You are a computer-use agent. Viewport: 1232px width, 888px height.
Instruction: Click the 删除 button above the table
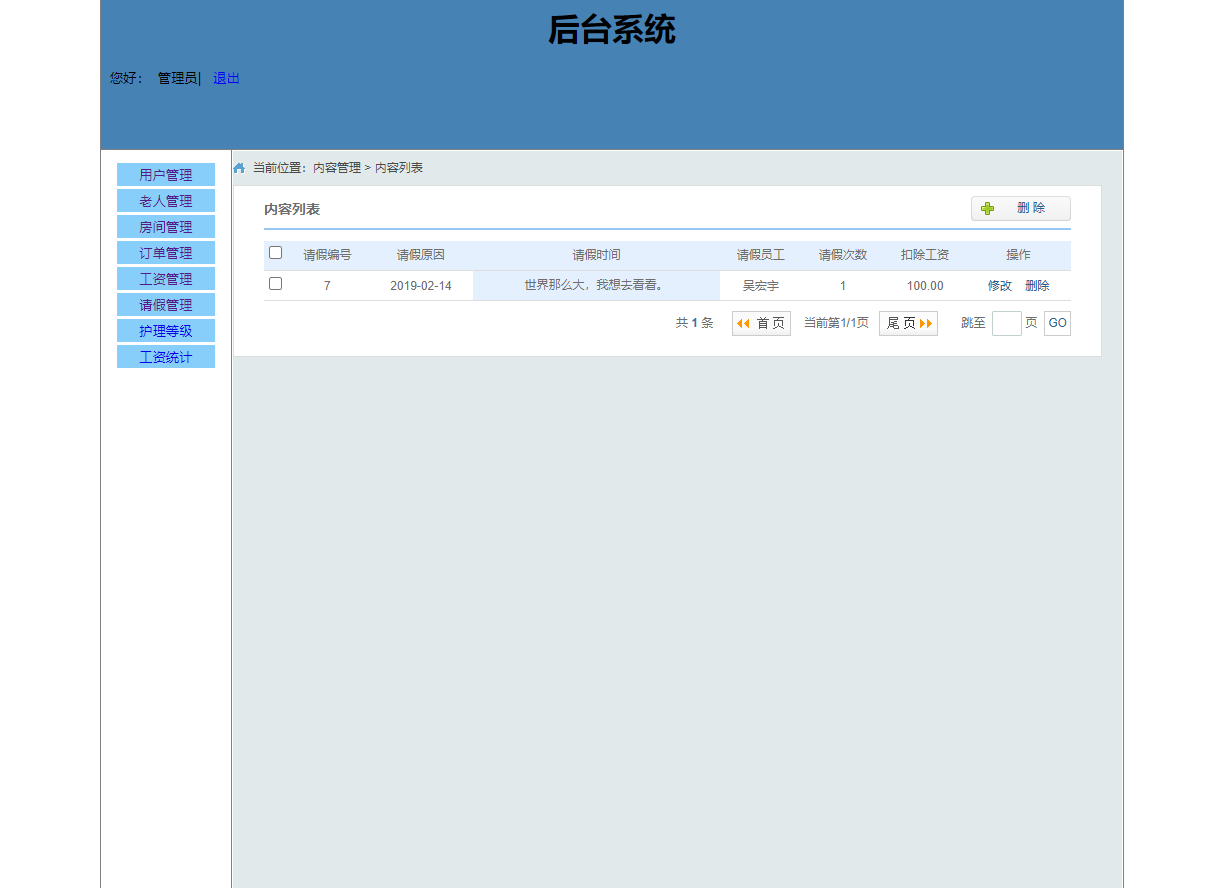pos(1034,208)
